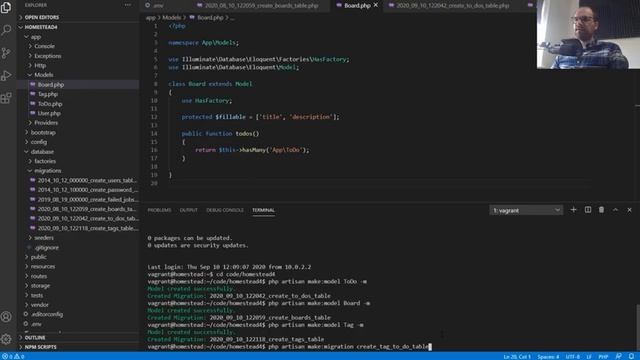
Task: Click the terminal command input line
Action: coord(288,347)
